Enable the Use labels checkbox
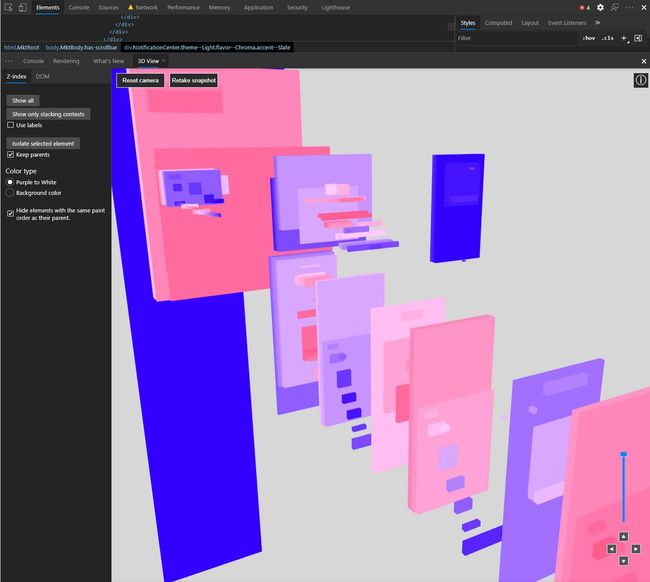Image resolution: width=650 pixels, height=582 pixels. (10, 126)
